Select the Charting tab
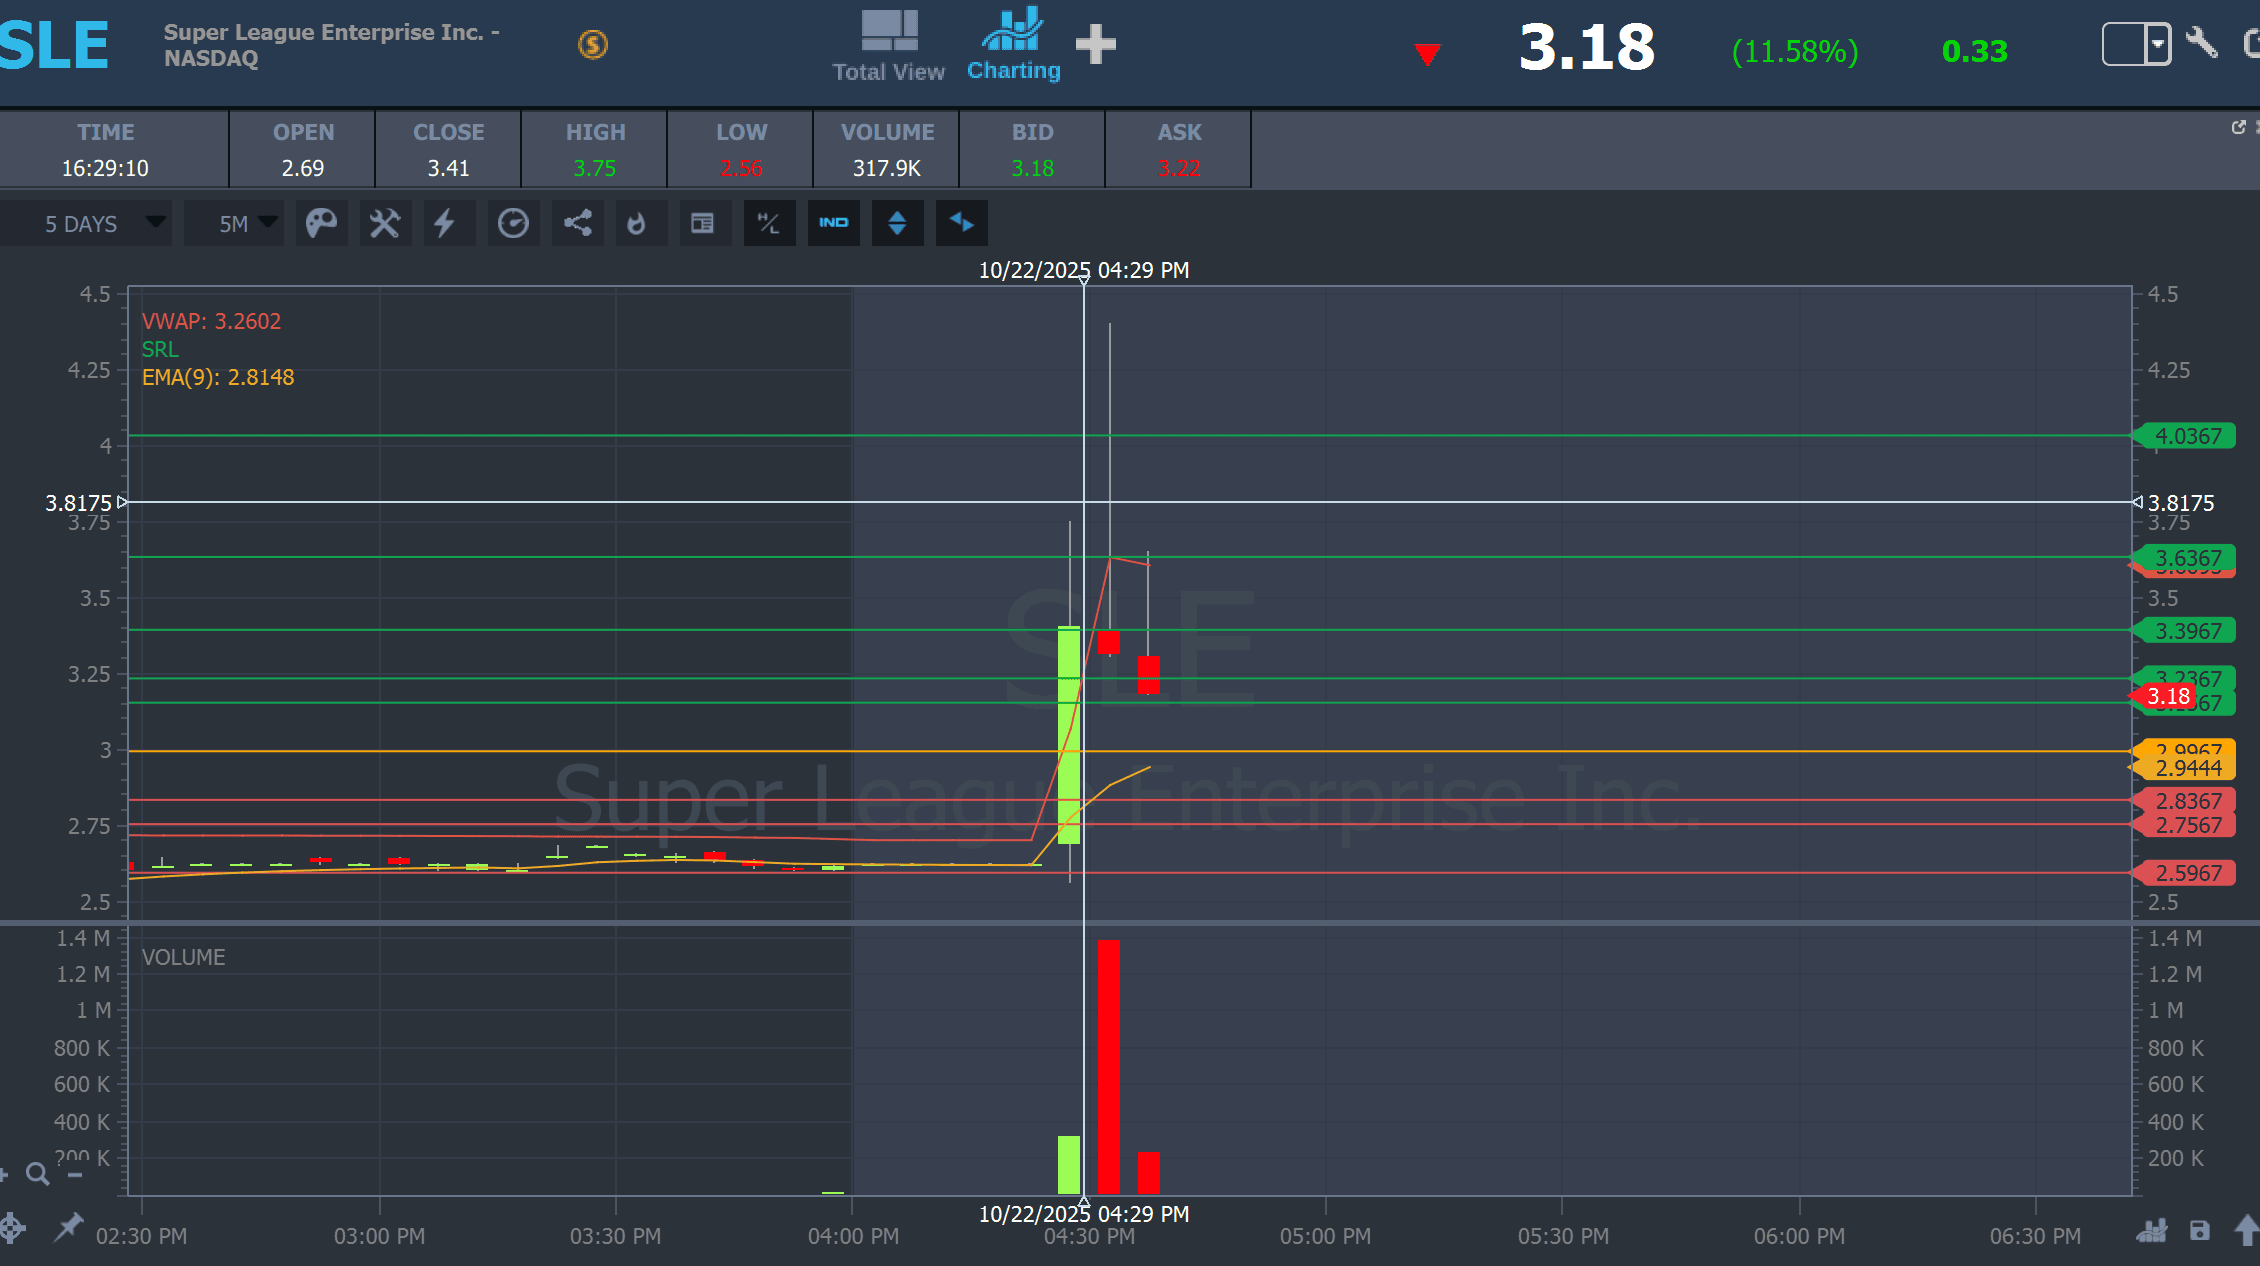The height and width of the screenshot is (1266, 2260). (1013, 46)
